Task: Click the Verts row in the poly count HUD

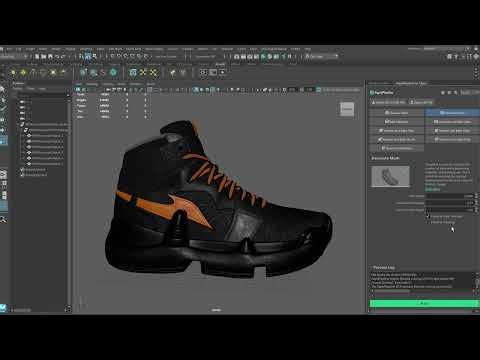Action: point(111,95)
